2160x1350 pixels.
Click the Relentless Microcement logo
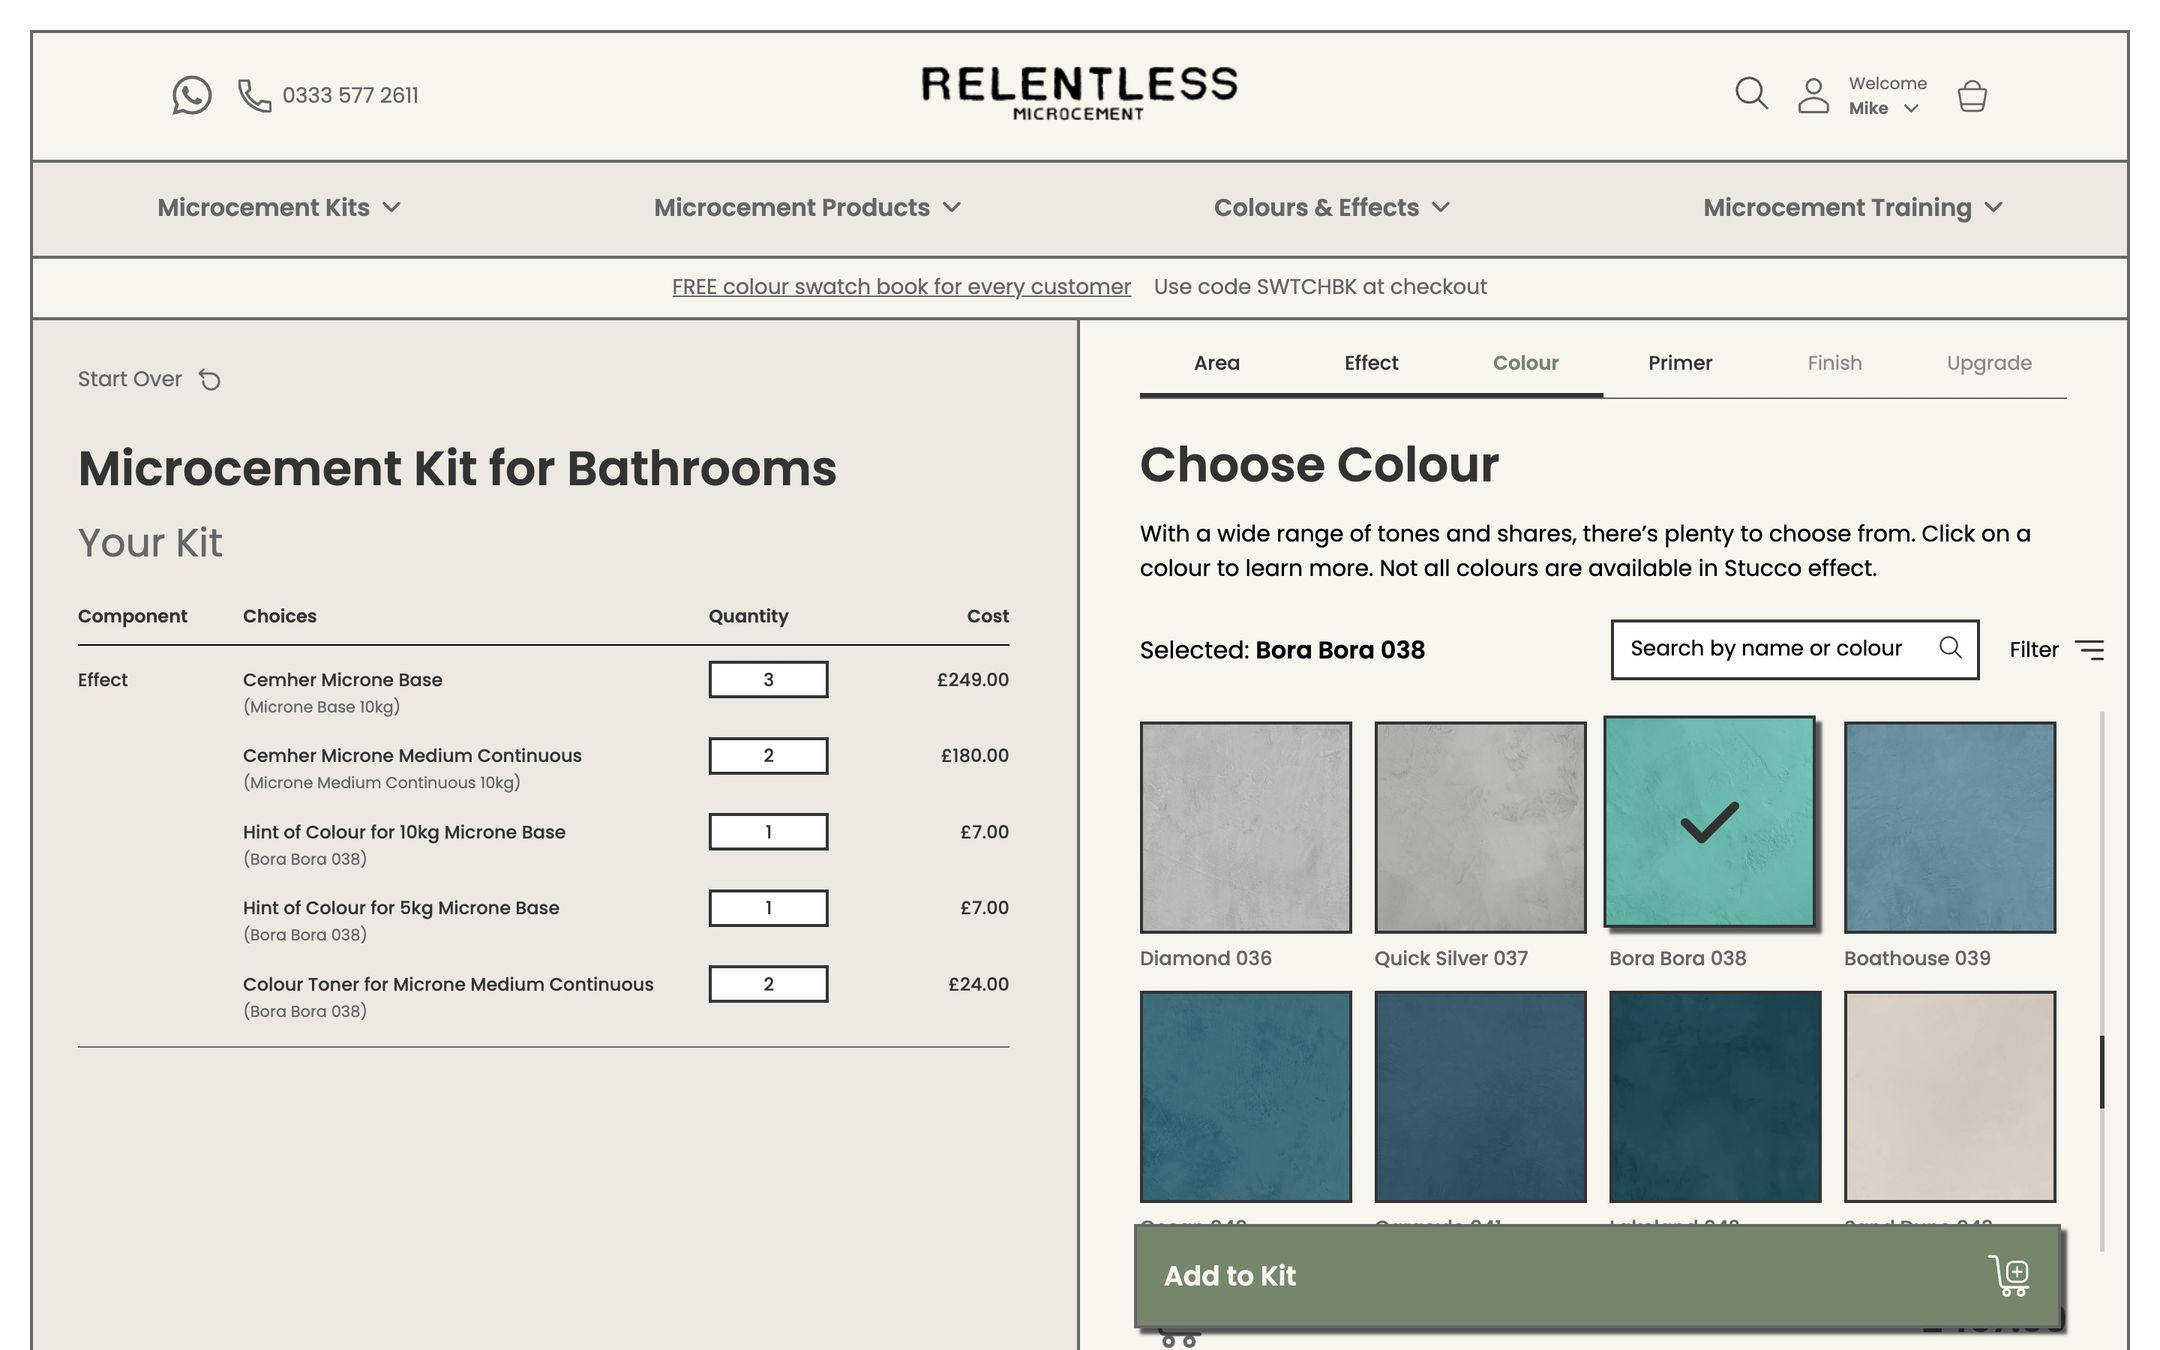coord(1079,94)
